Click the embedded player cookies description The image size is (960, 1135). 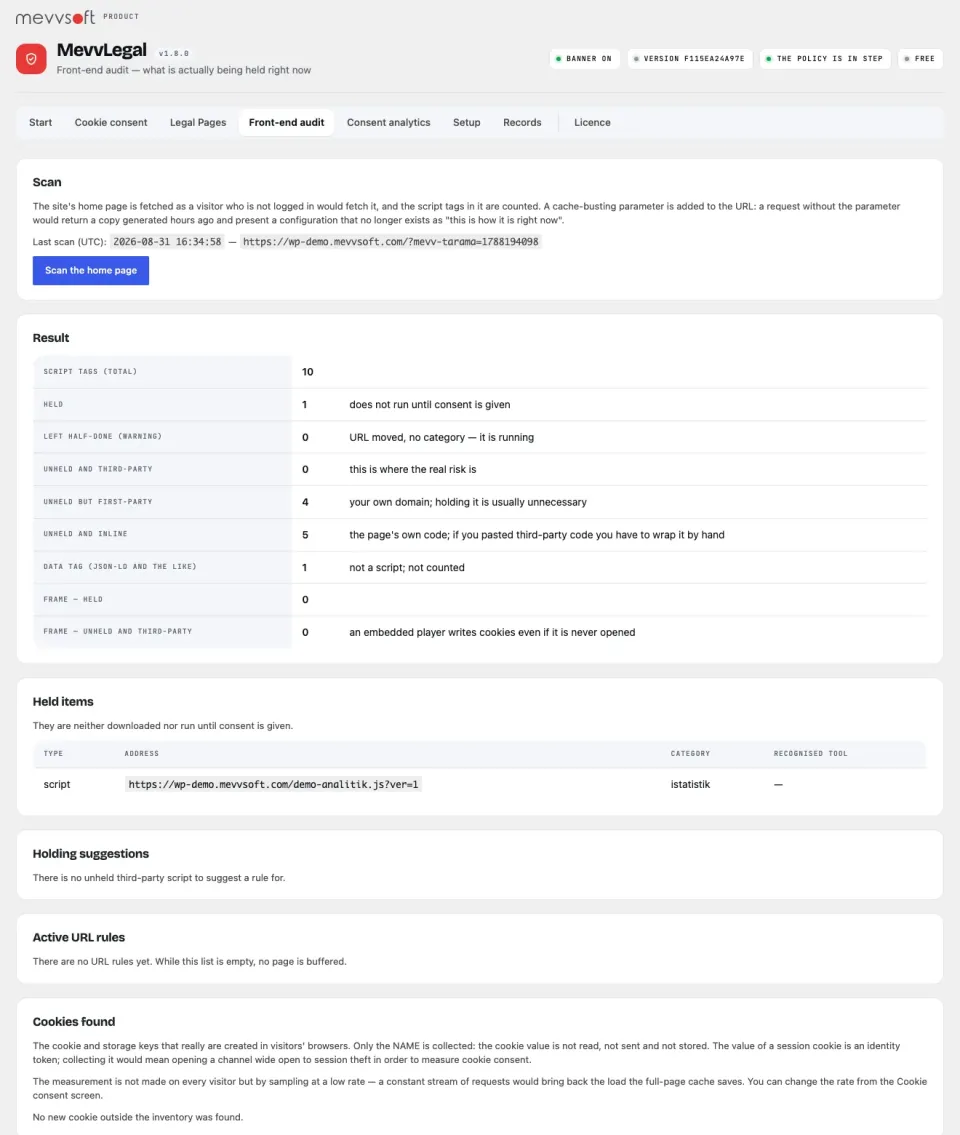[x=492, y=632]
